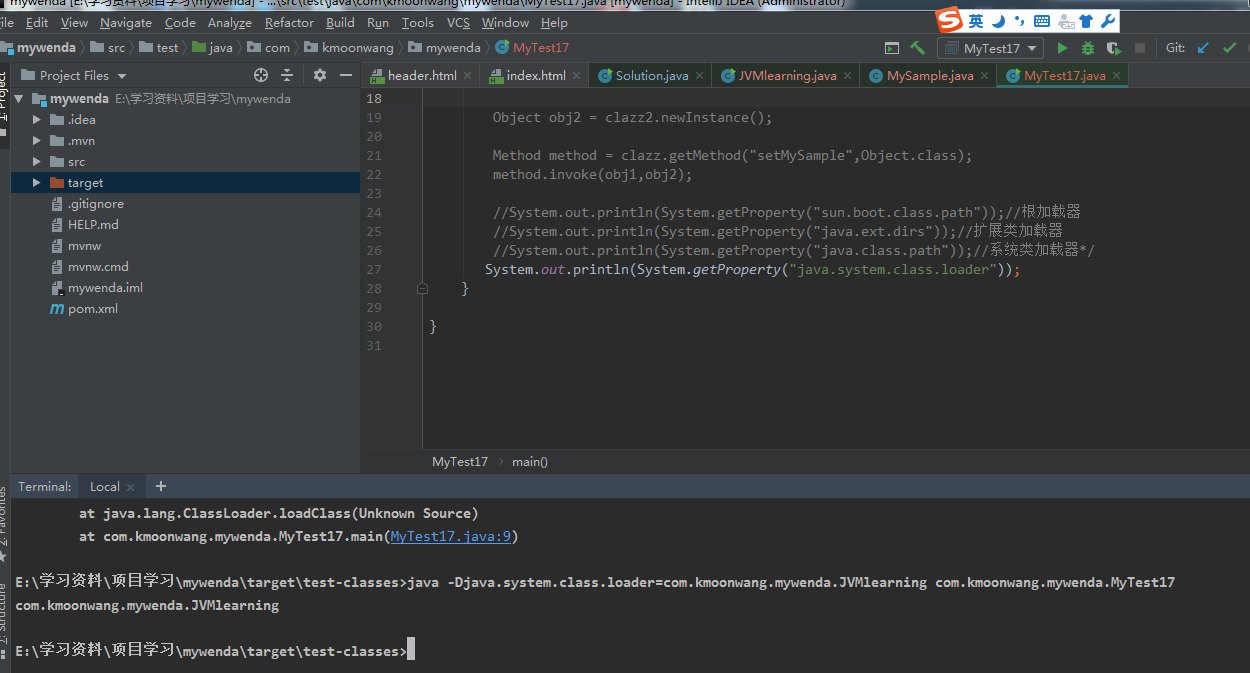The width and height of the screenshot is (1250, 673).
Task: Start debugging with the green bug icon
Action: tap(1088, 48)
